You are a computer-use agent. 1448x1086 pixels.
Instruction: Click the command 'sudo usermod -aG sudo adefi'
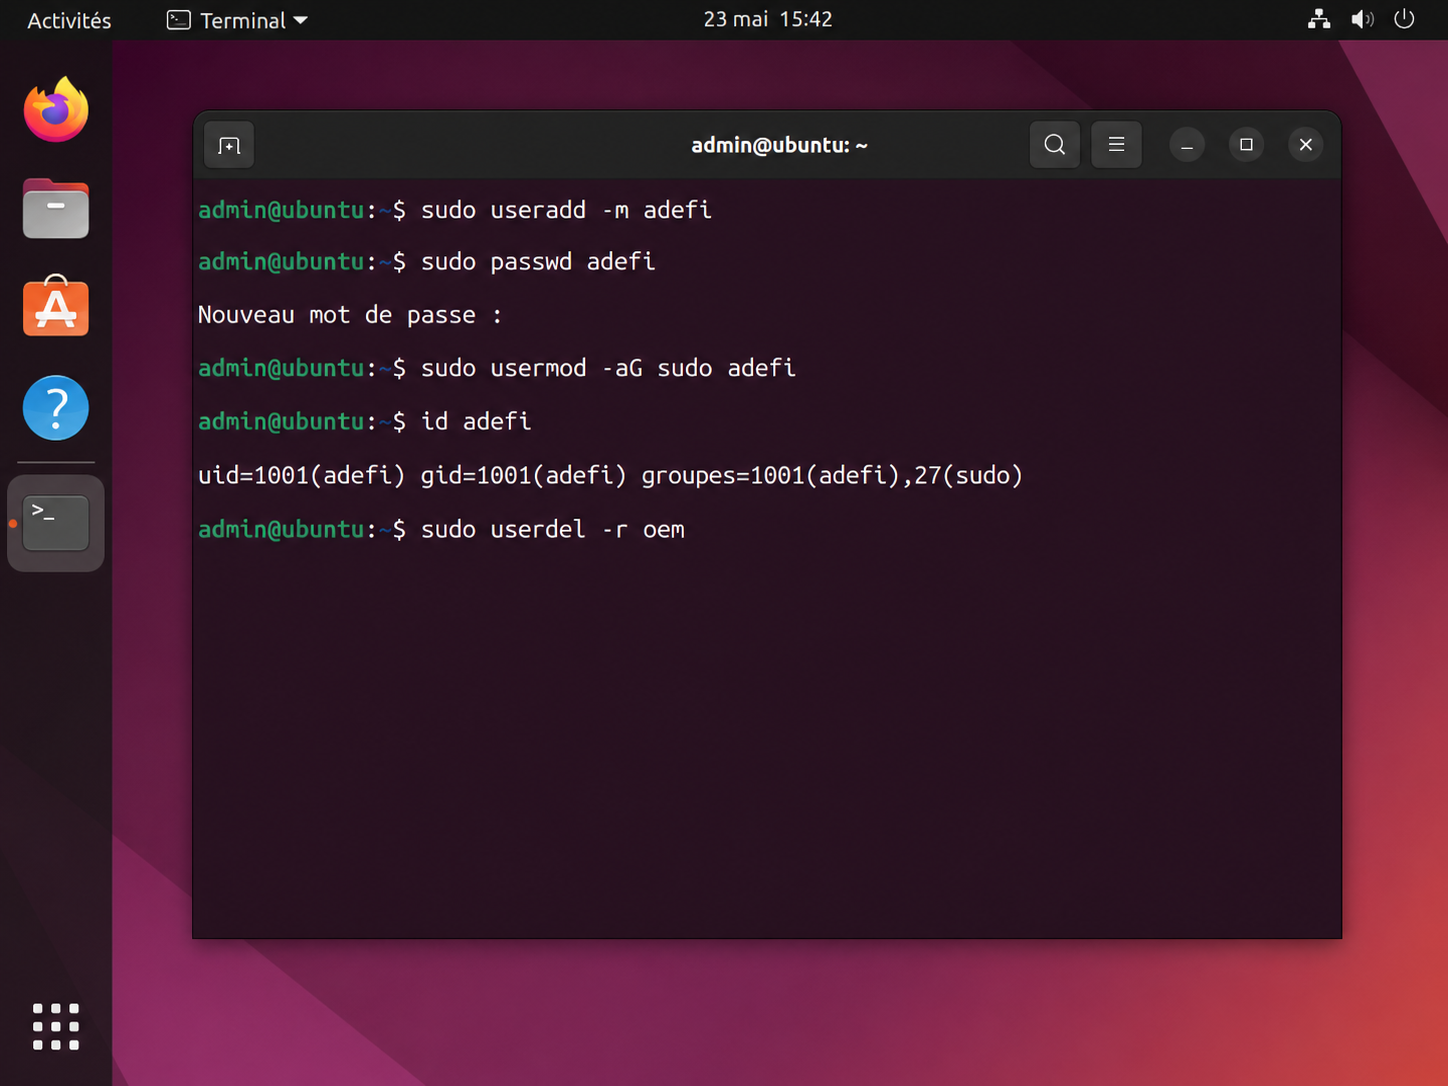pos(608,368)
